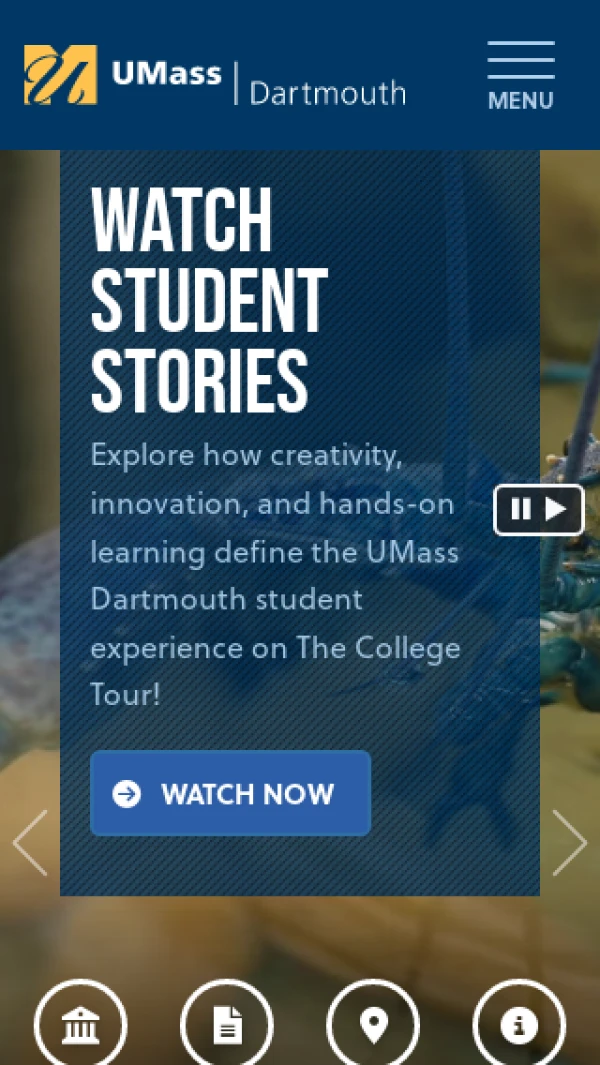Image resolution: width=600 pixels, height=1065 pixels.
Task: Tap the MENU label in header
Action: coord(520,101)
